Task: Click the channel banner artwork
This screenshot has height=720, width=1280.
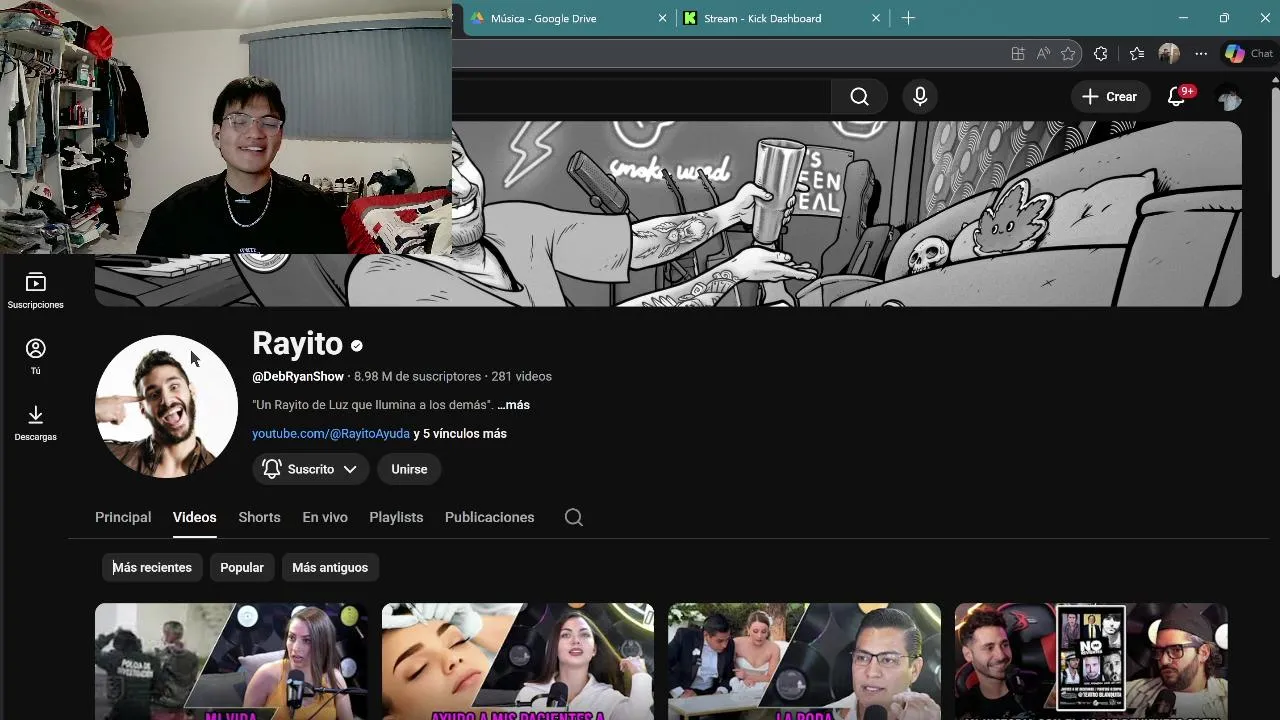Action: click(x=846, y=214)
